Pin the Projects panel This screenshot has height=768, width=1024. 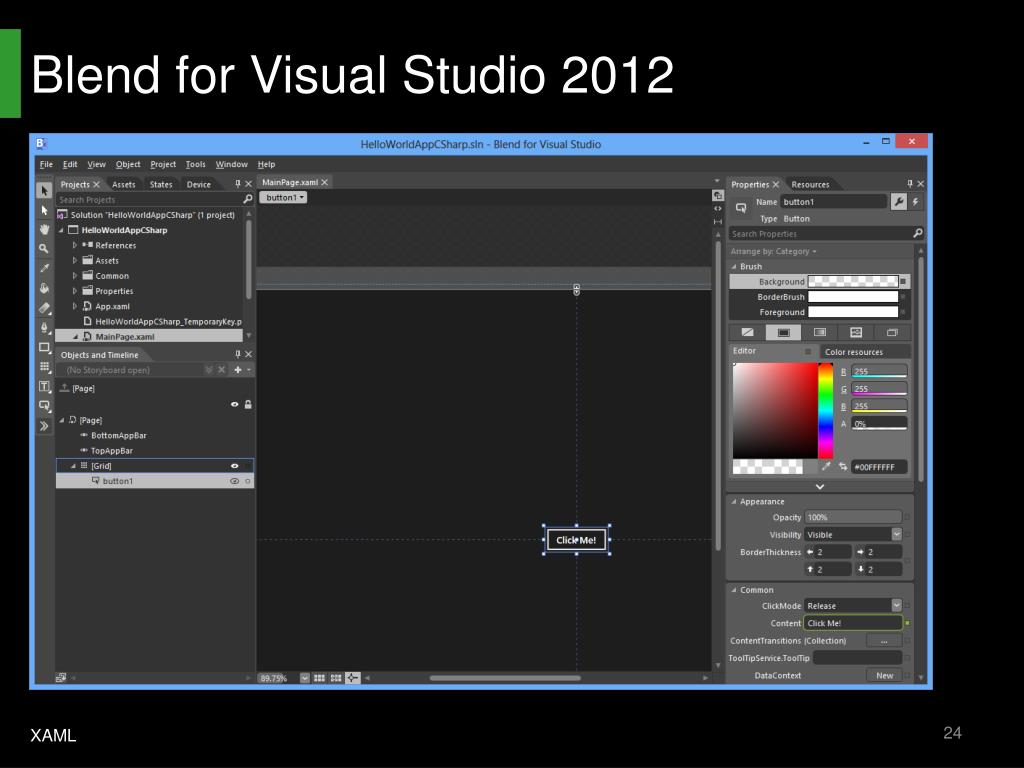(x=238, y=184)
